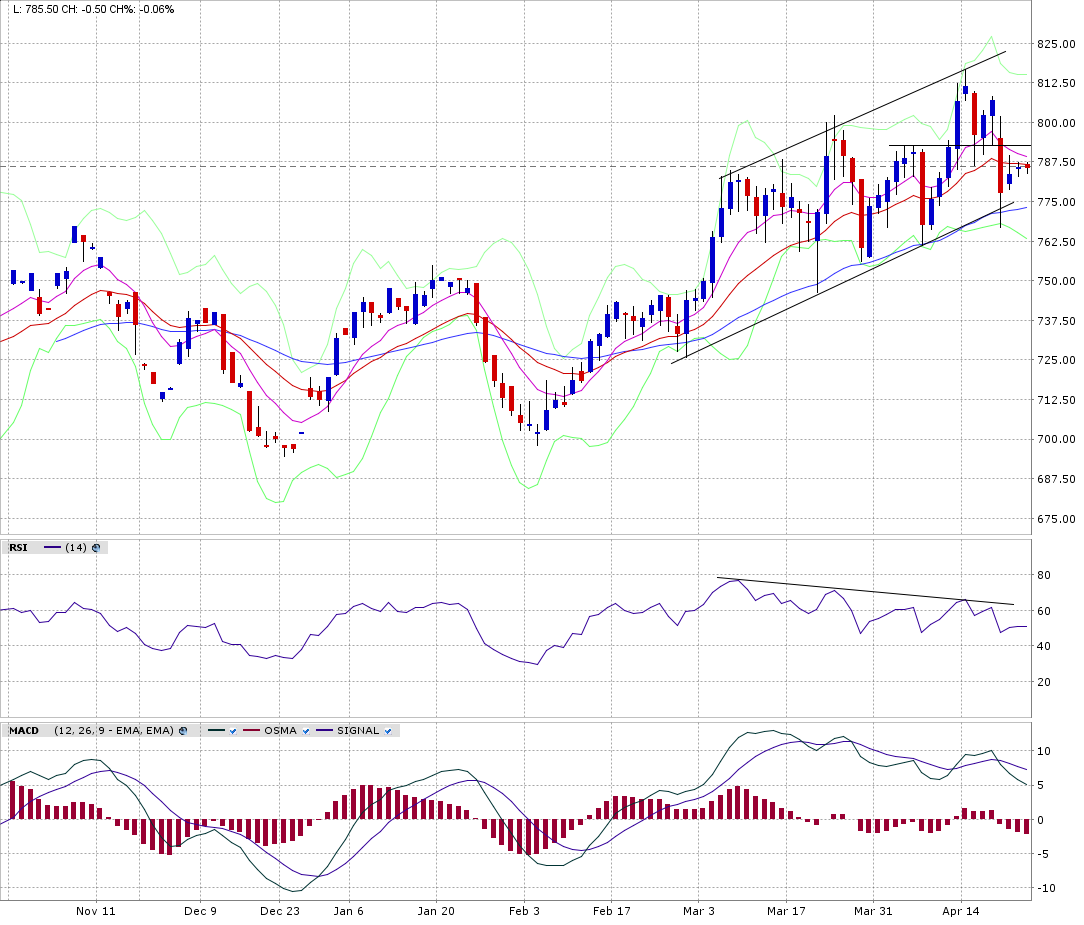Click the Dec 23 date axis label
1084x925 pixels.
point(280,912)
